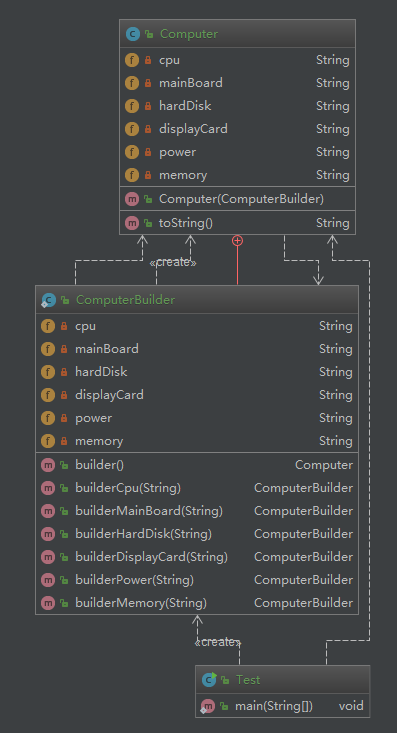
Task: Click the ComputerBuilder class icon
Action: pyautogui.click(x=49, y=300)
